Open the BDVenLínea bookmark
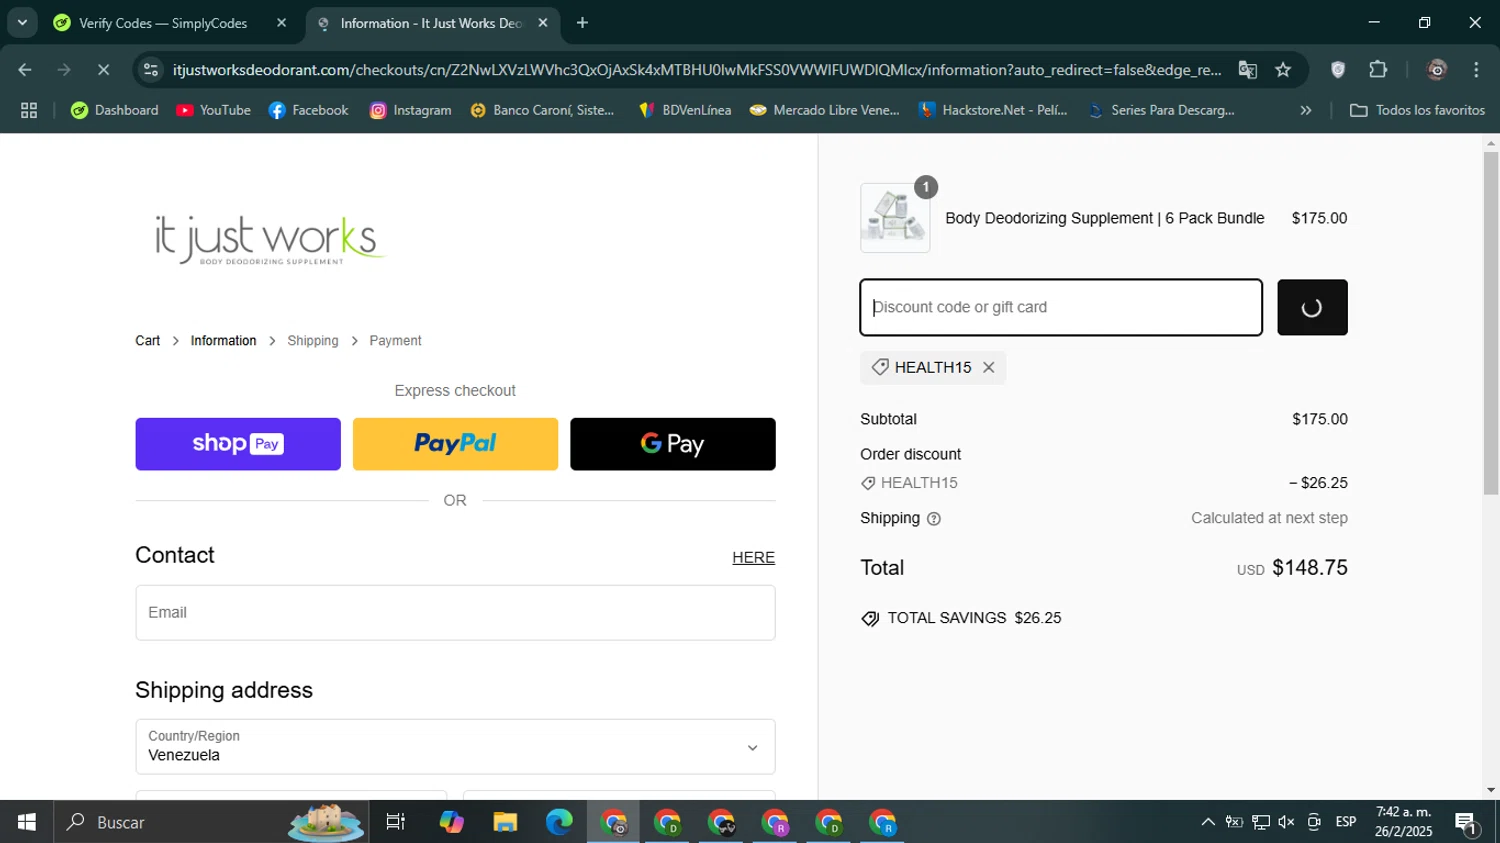 coord(685,111)
